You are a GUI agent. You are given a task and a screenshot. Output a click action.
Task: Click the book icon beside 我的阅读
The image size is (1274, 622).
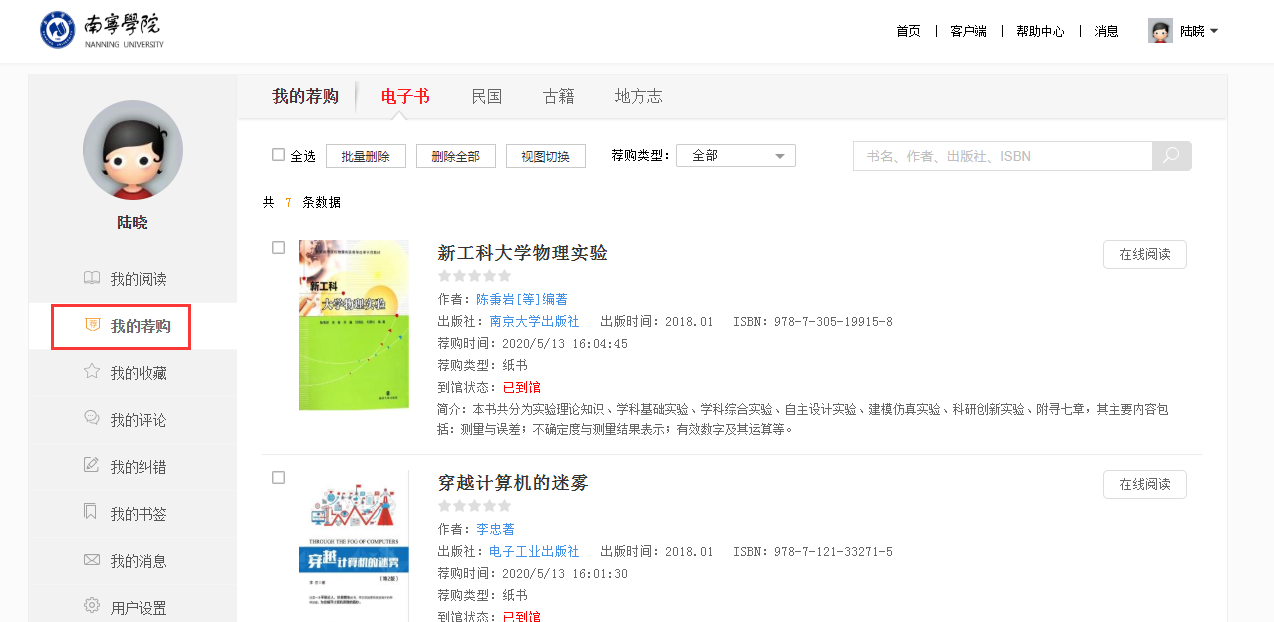tap(92, 278)
